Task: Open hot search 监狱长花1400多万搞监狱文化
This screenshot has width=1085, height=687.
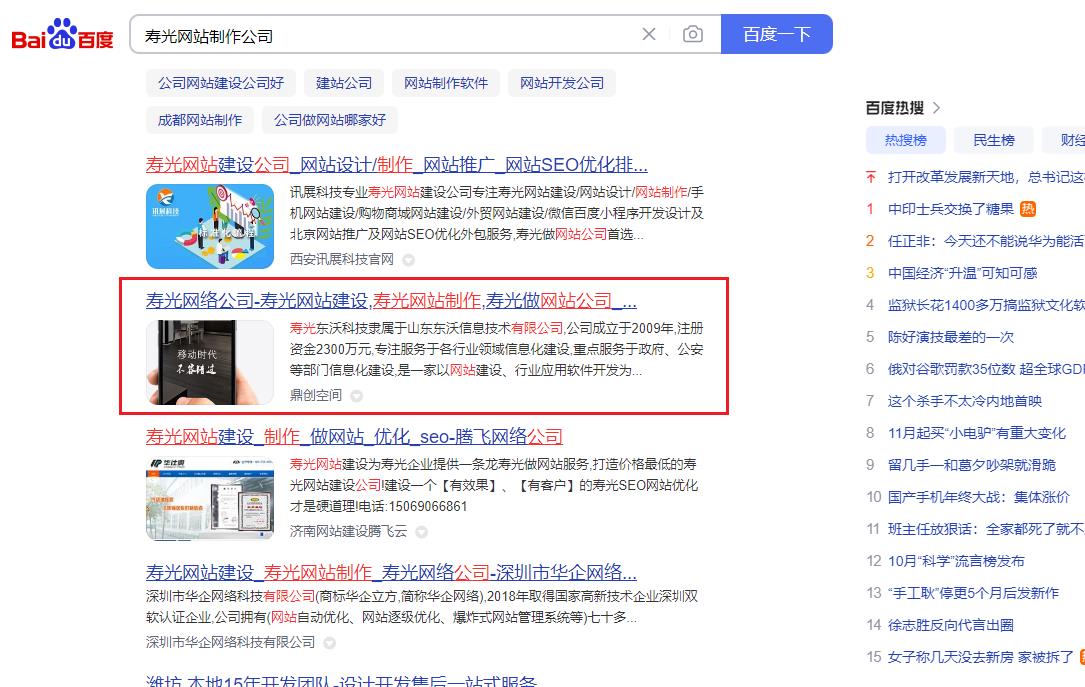Action: [x=986, y=304]
